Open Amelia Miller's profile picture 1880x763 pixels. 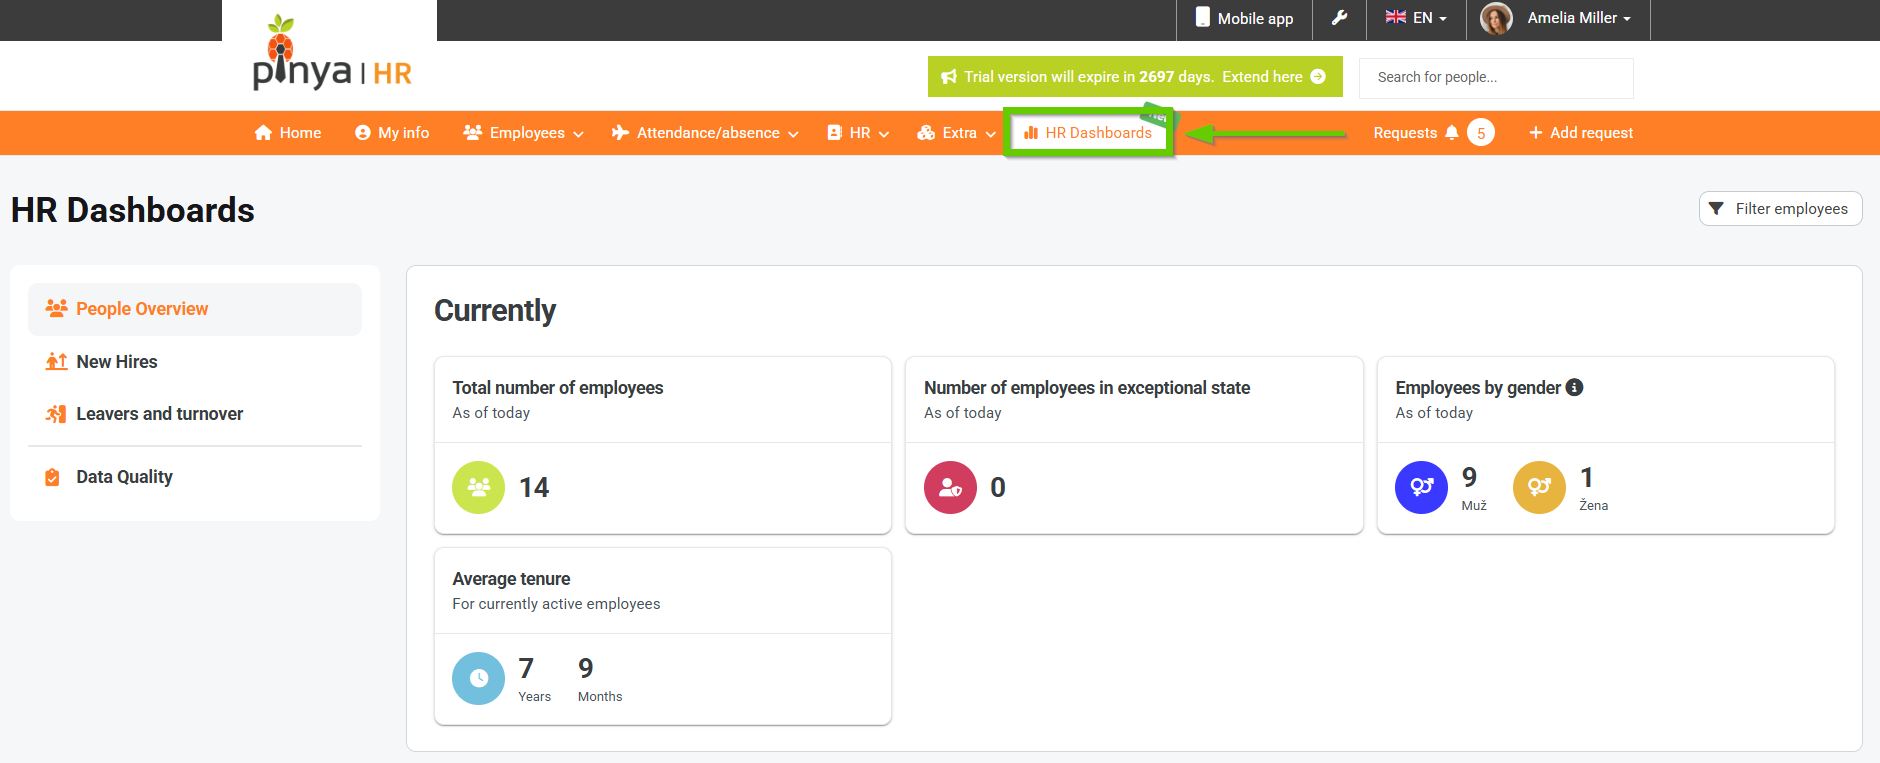[x=1496, y=18]
